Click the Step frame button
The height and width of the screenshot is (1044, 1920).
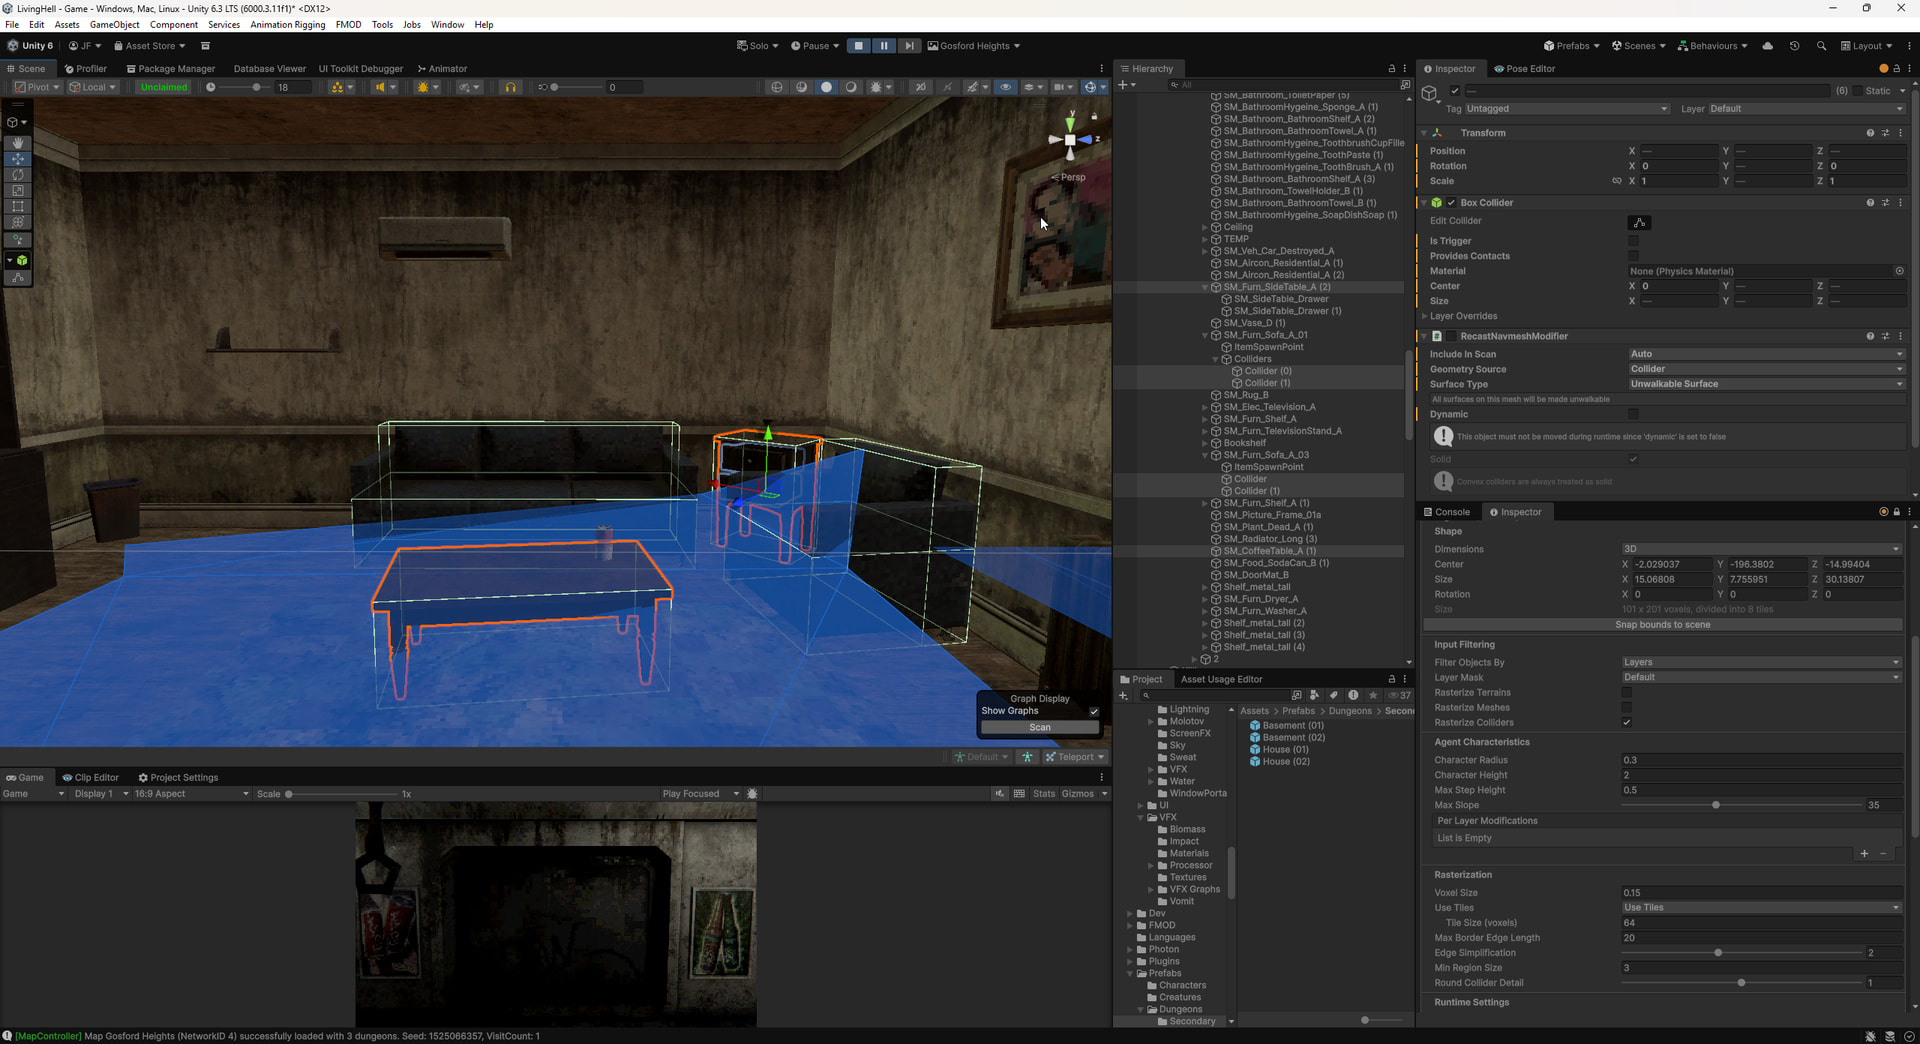point(908,46)
